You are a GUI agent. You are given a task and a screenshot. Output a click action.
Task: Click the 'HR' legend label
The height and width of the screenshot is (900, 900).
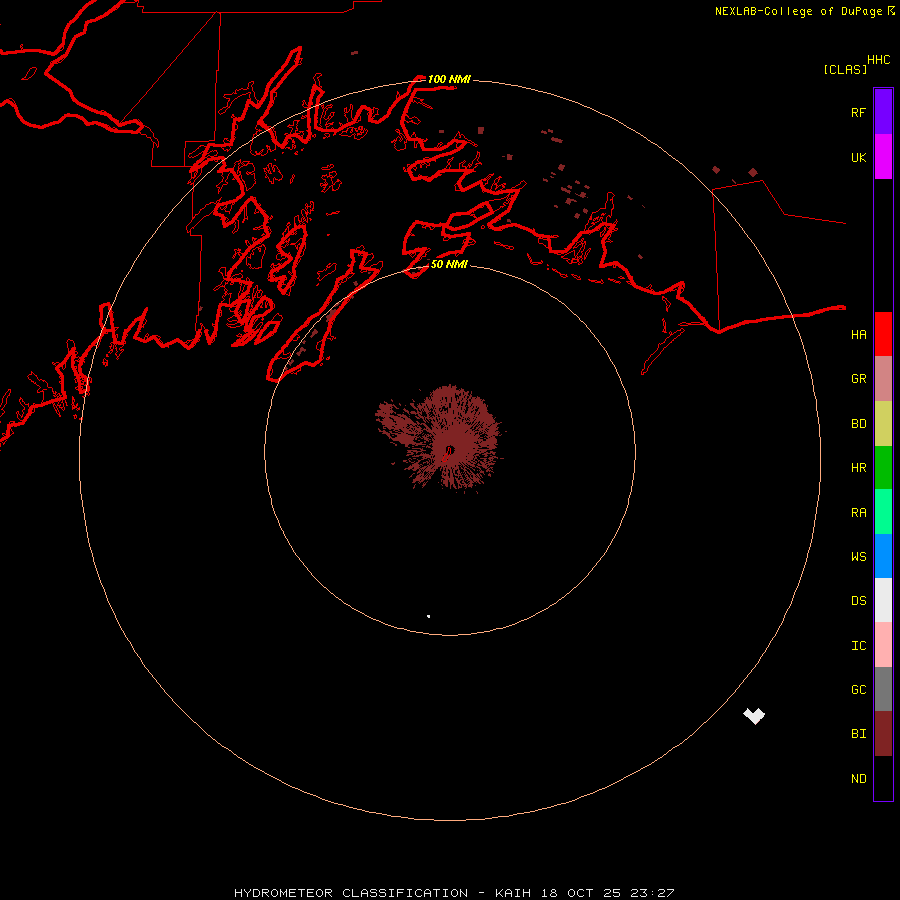click(858, 468)
